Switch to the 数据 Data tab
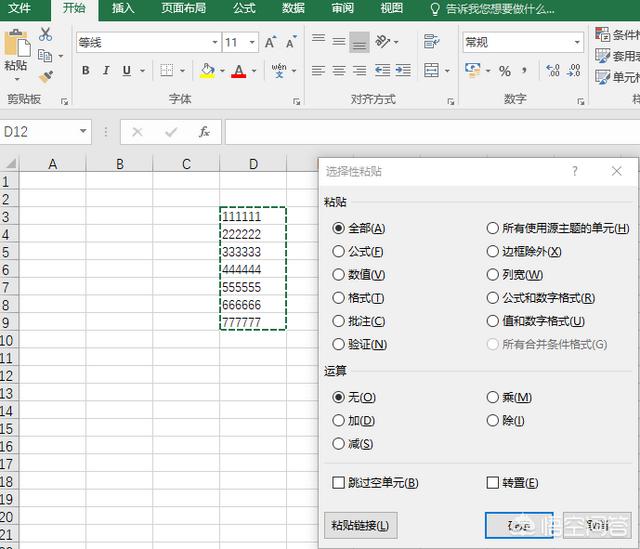 coord(293,9)
